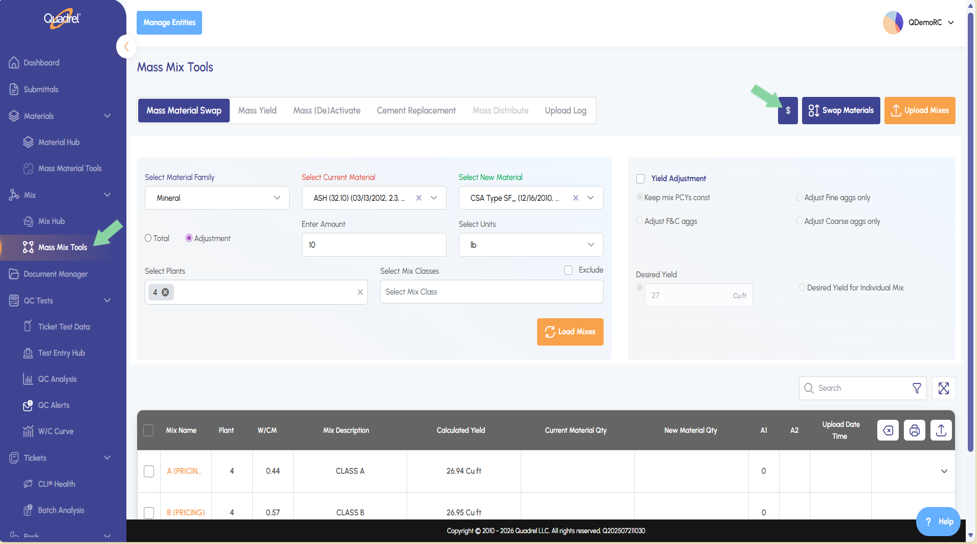Click the Swap Materials button

tap(841, 110)
